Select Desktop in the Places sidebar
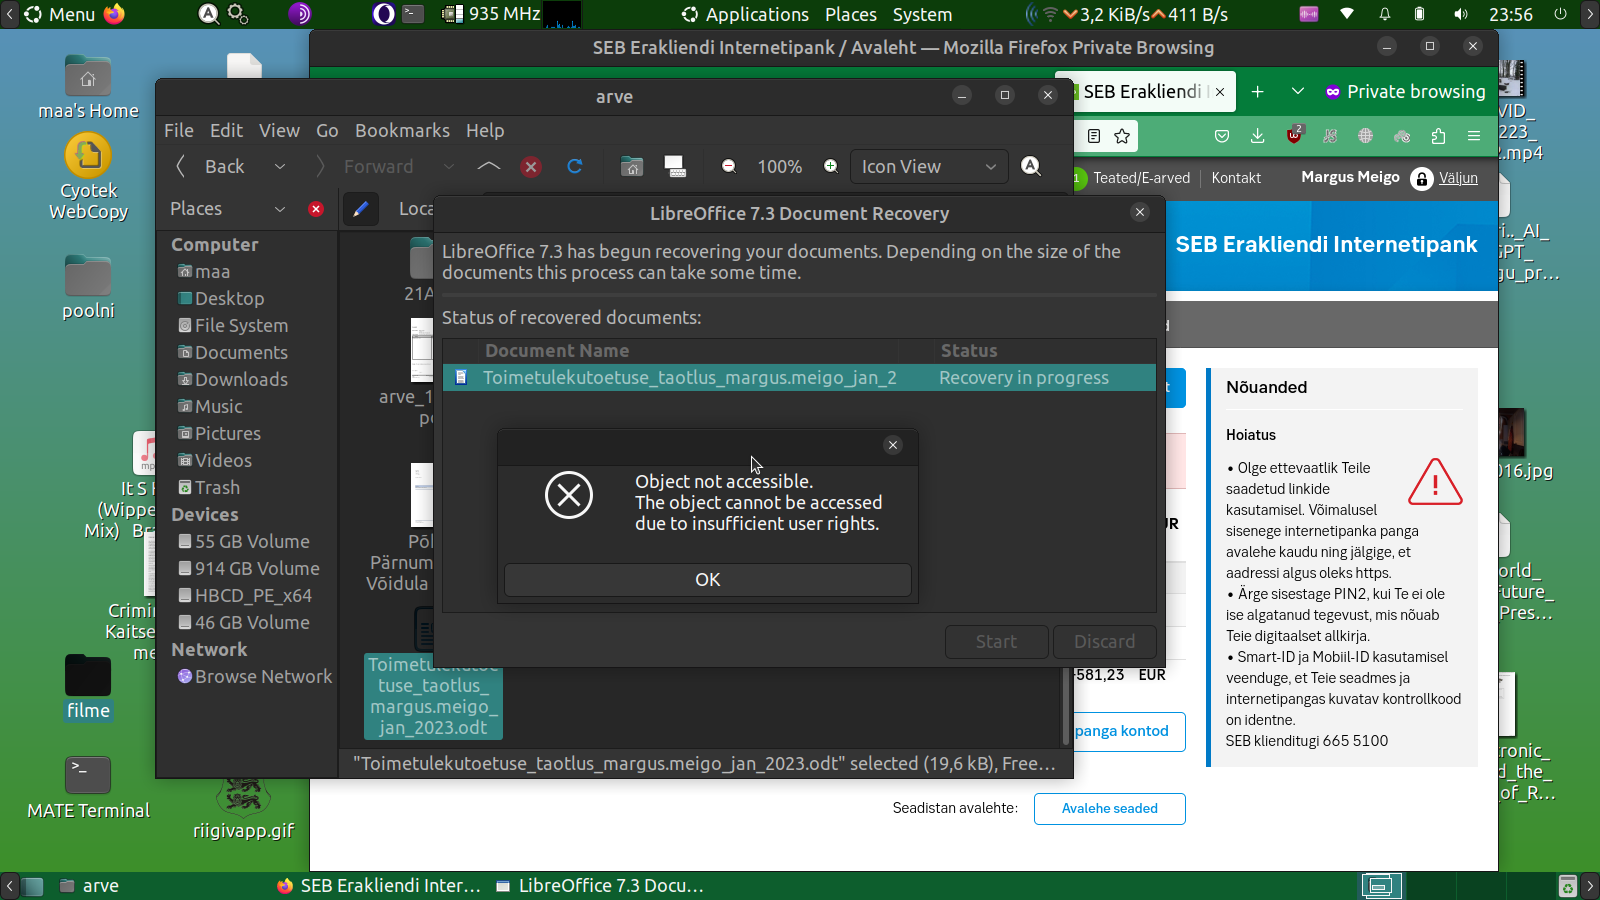 click(221, 299)
